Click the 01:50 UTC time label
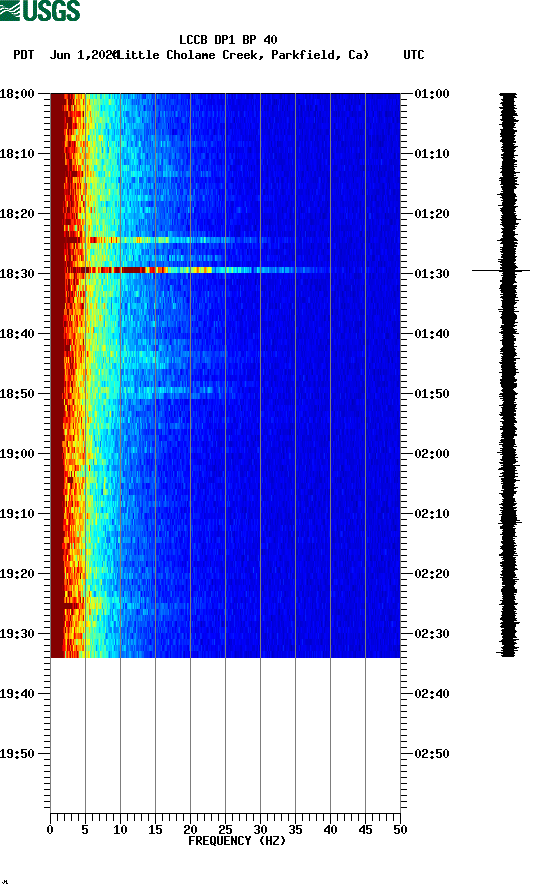 432,394
